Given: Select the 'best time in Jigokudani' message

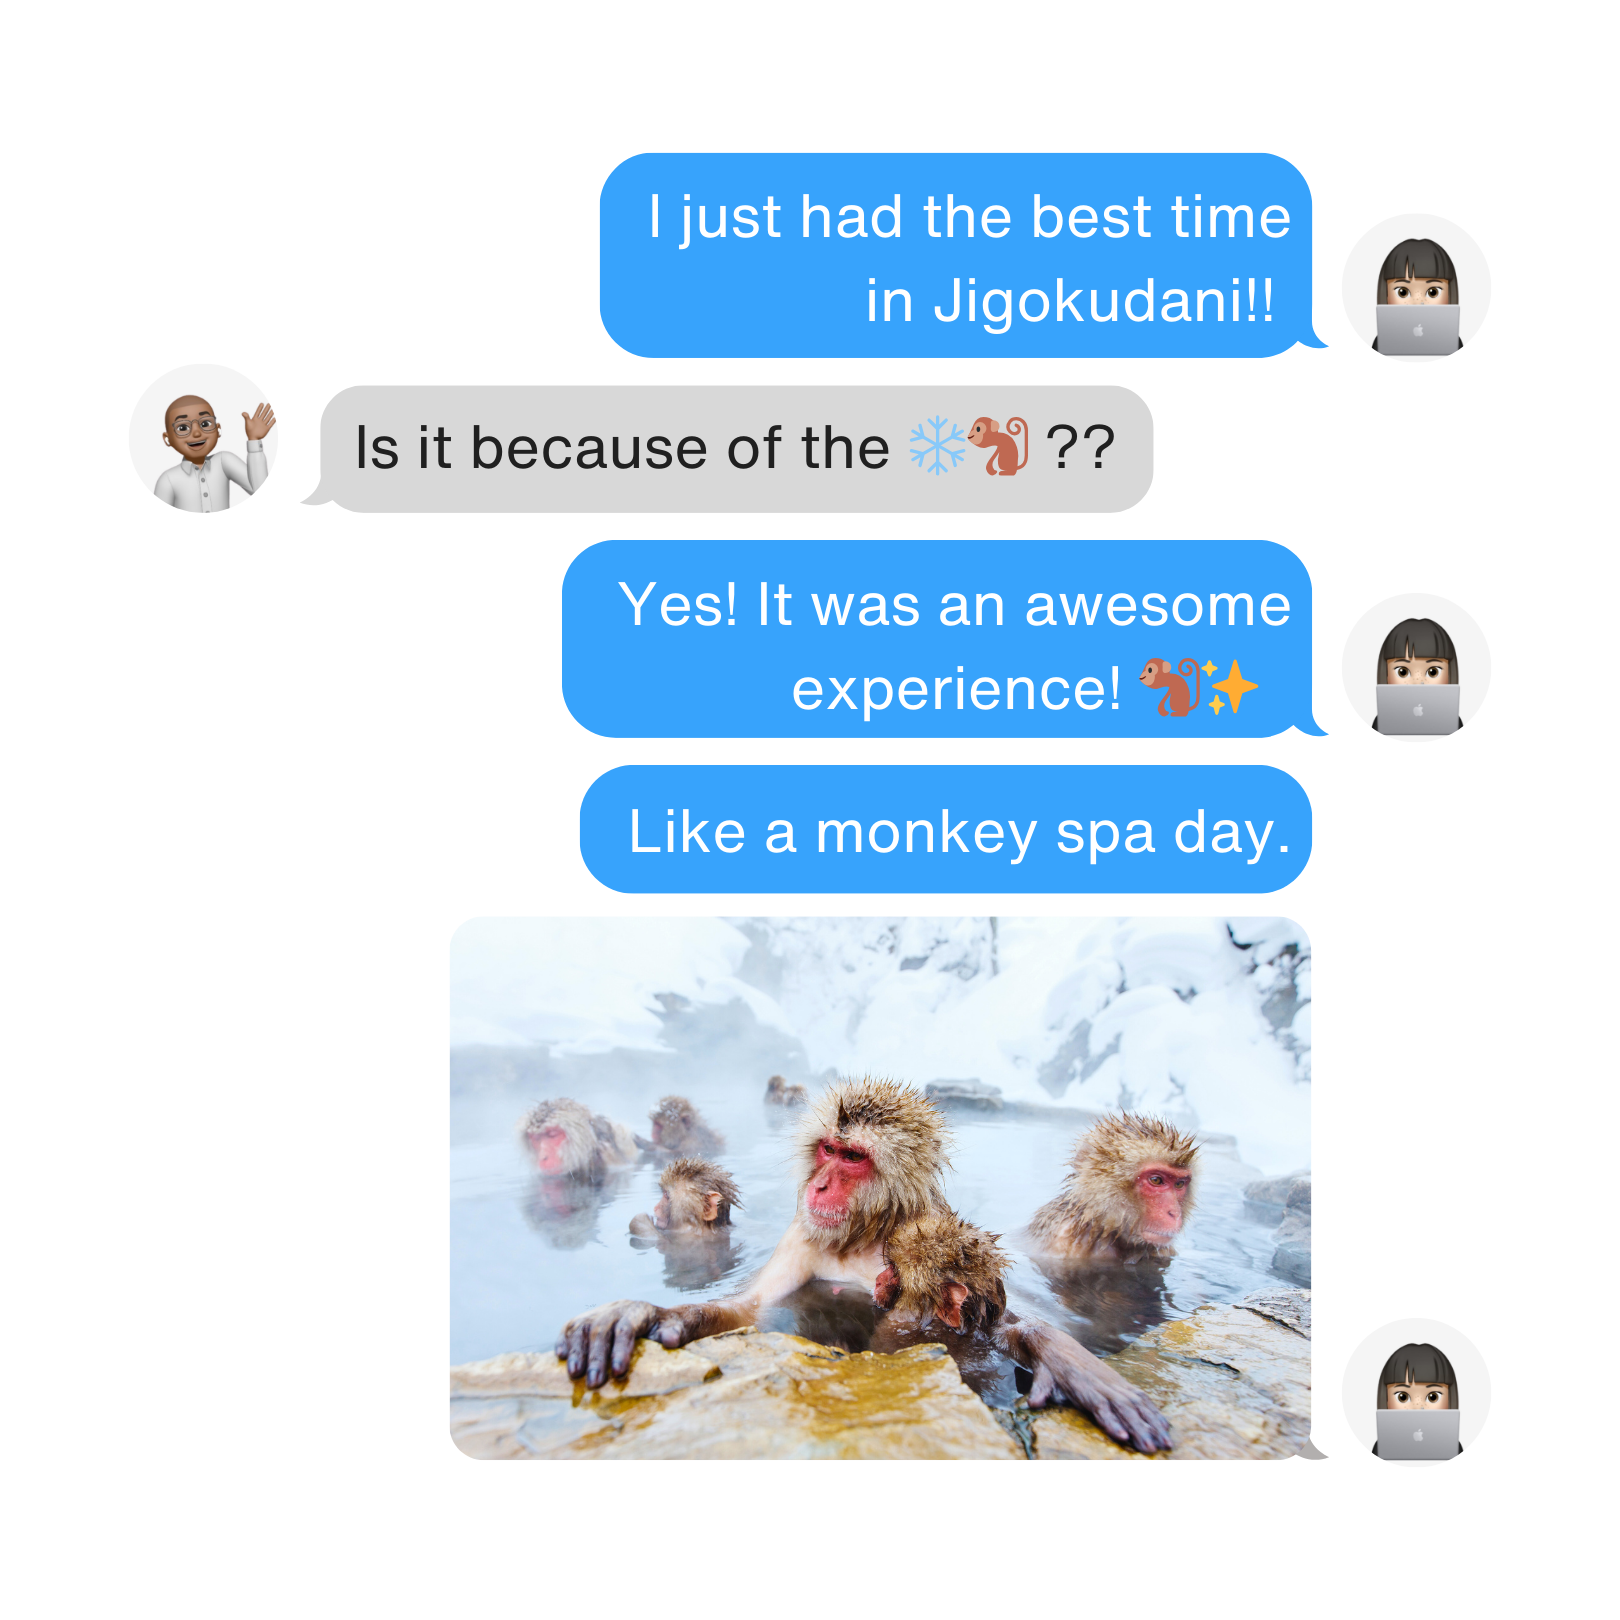Looking at the screenshot, I should pyautogui.click(x=956, y=256).
